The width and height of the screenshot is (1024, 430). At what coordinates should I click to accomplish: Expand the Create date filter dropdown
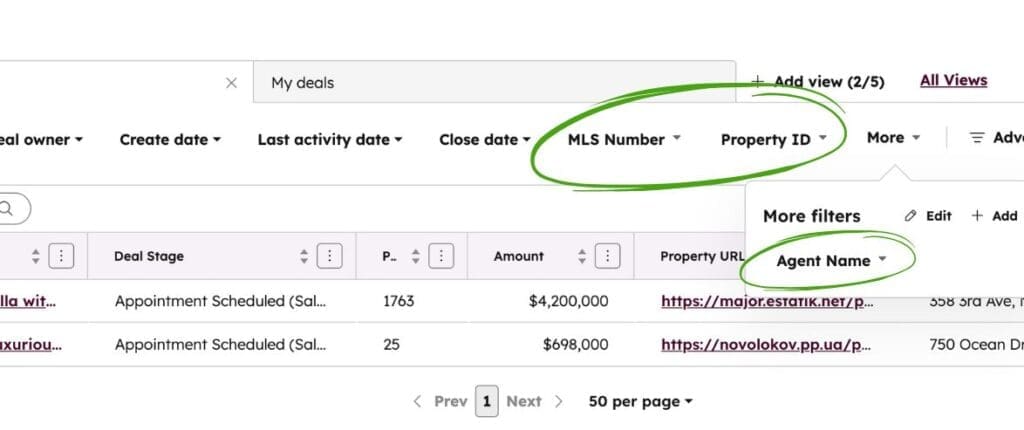pyautogui.click(x=170, y=140)
